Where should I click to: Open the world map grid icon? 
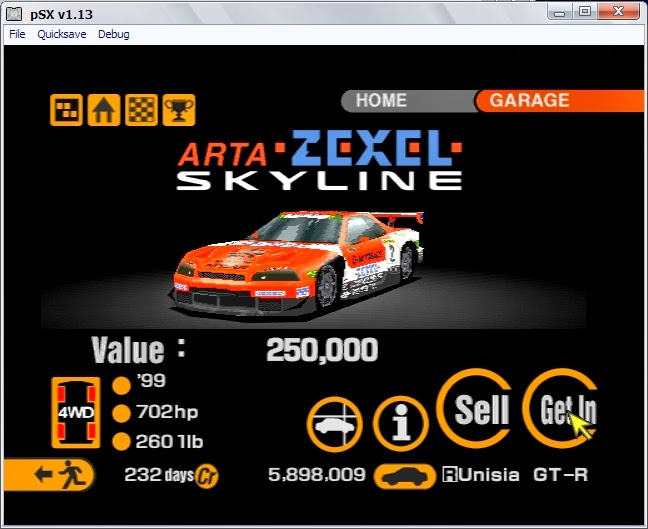pyautogui.click(x=66, y=110)
